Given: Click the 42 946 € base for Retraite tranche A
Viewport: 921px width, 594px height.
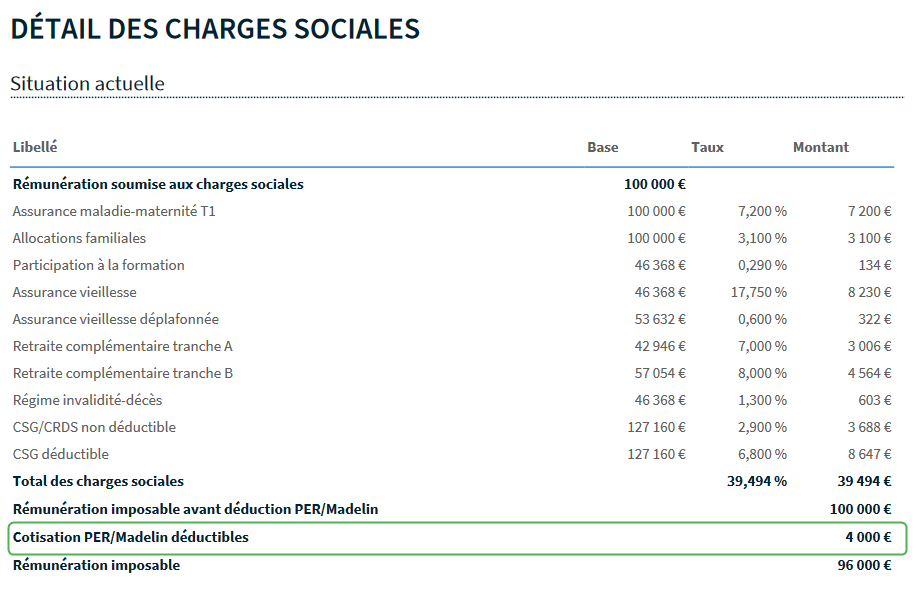Looking at the screenshot, I should click(660, 346).
